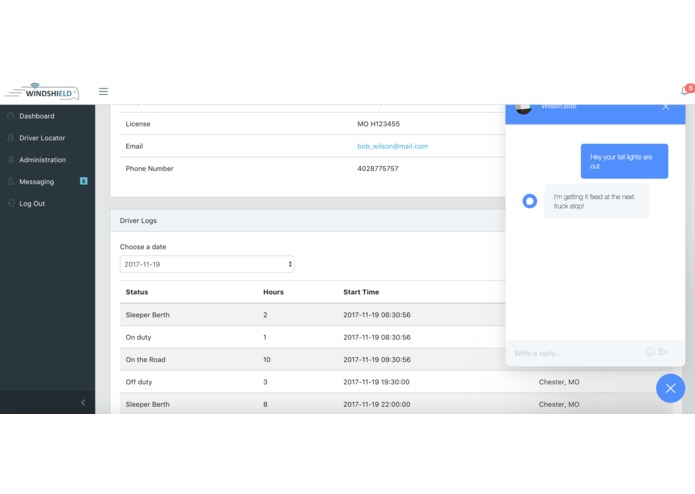Close the Wilson, Bob chat header

665,106
